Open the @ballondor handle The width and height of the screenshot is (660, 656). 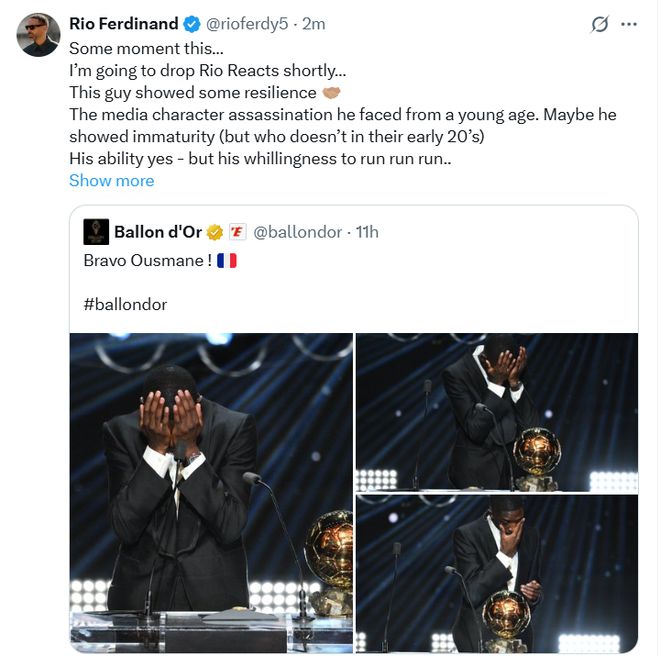297,232
